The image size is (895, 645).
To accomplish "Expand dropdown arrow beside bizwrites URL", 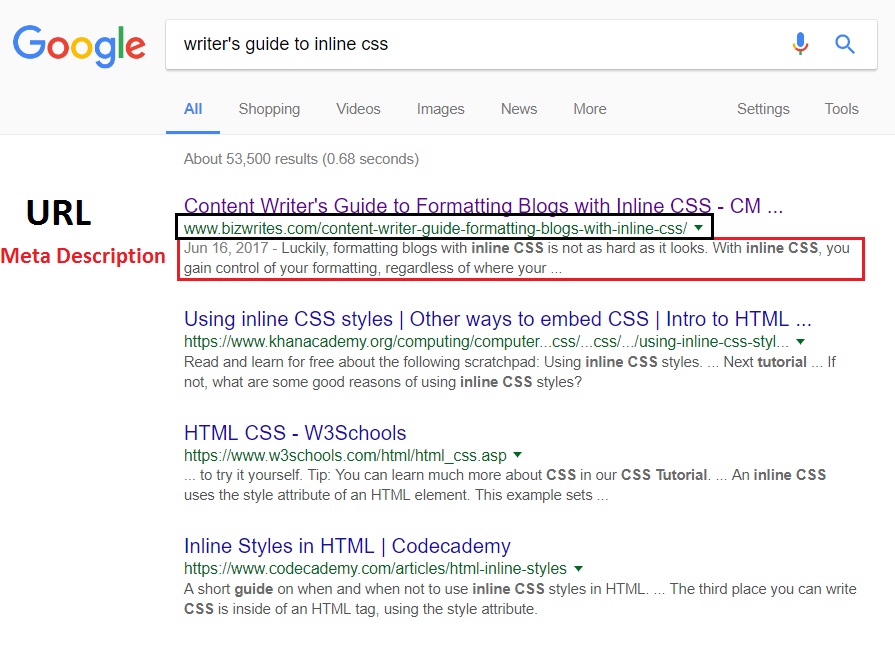I will coord(698,228).
